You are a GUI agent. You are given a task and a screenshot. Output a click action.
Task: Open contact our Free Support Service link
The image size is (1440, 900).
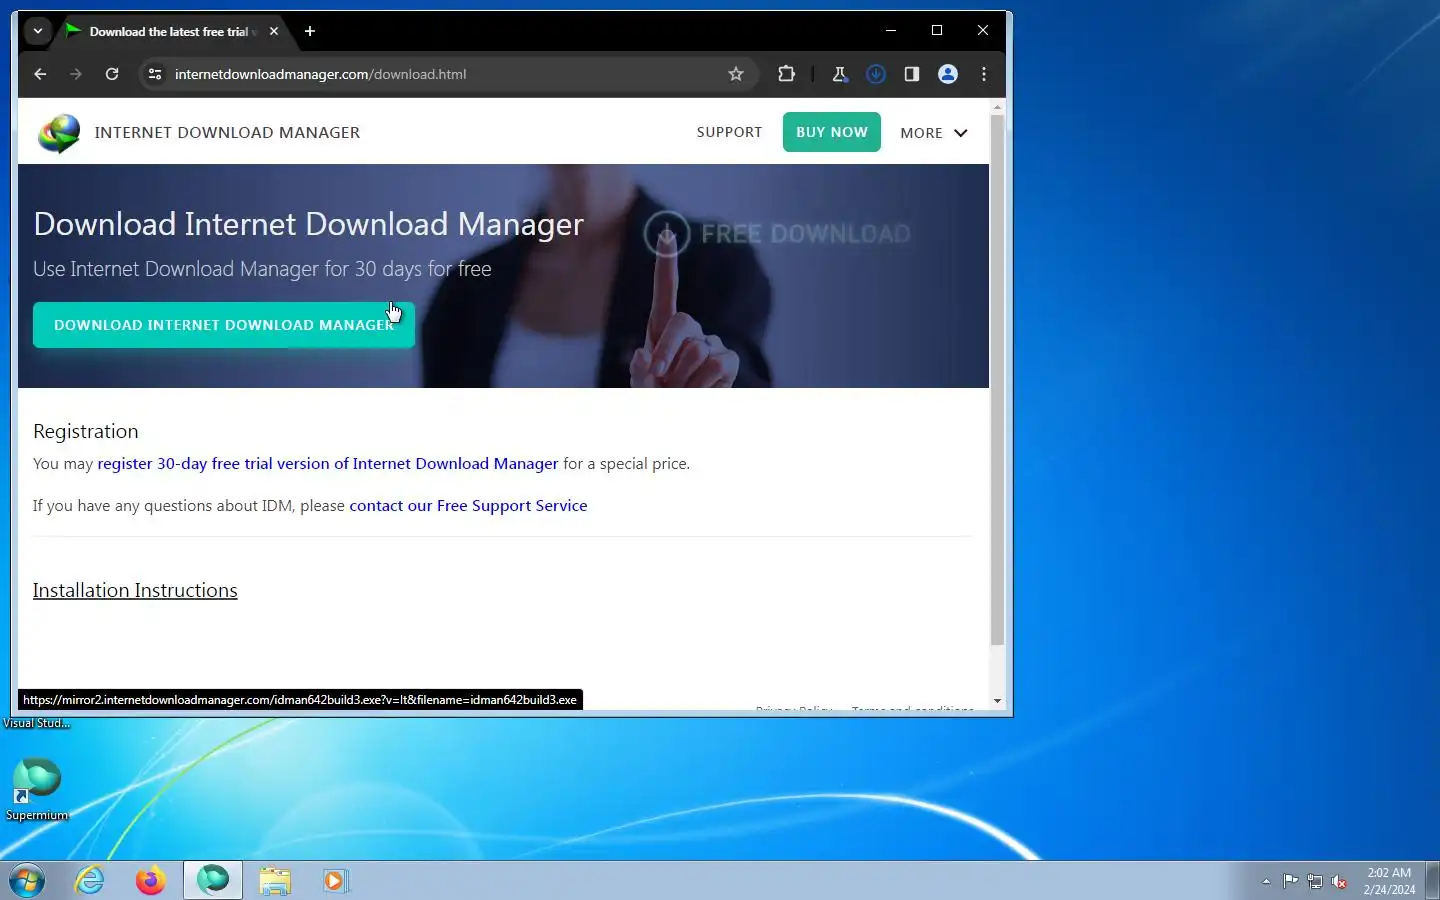468,506
